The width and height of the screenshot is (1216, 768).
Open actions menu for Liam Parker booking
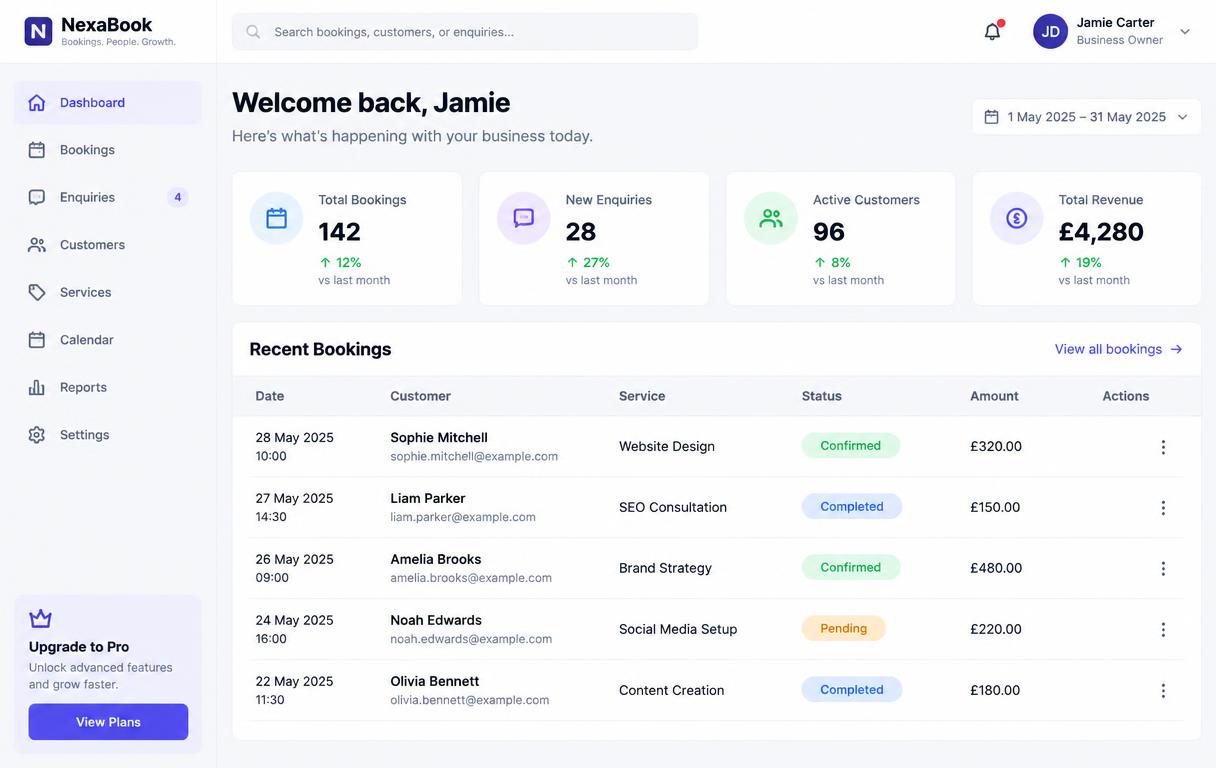click(x=1163, y=508)
